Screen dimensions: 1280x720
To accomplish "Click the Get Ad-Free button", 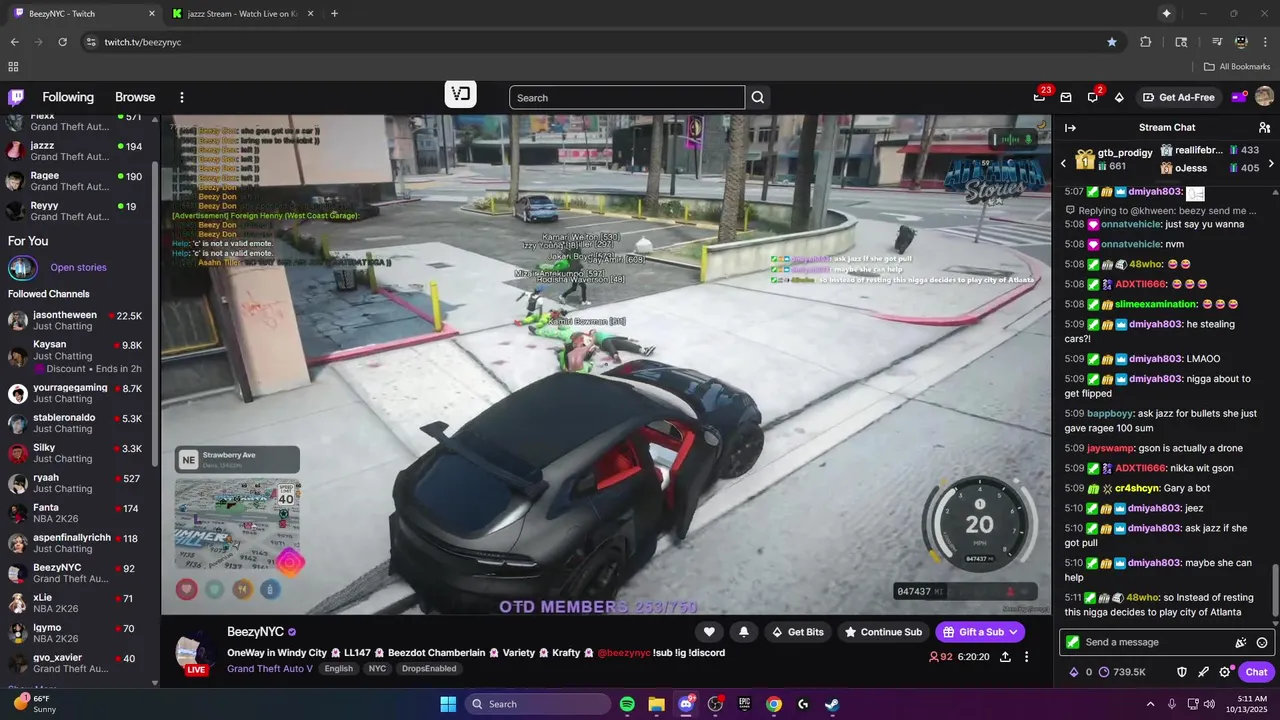I will (x=1178, y=97).
